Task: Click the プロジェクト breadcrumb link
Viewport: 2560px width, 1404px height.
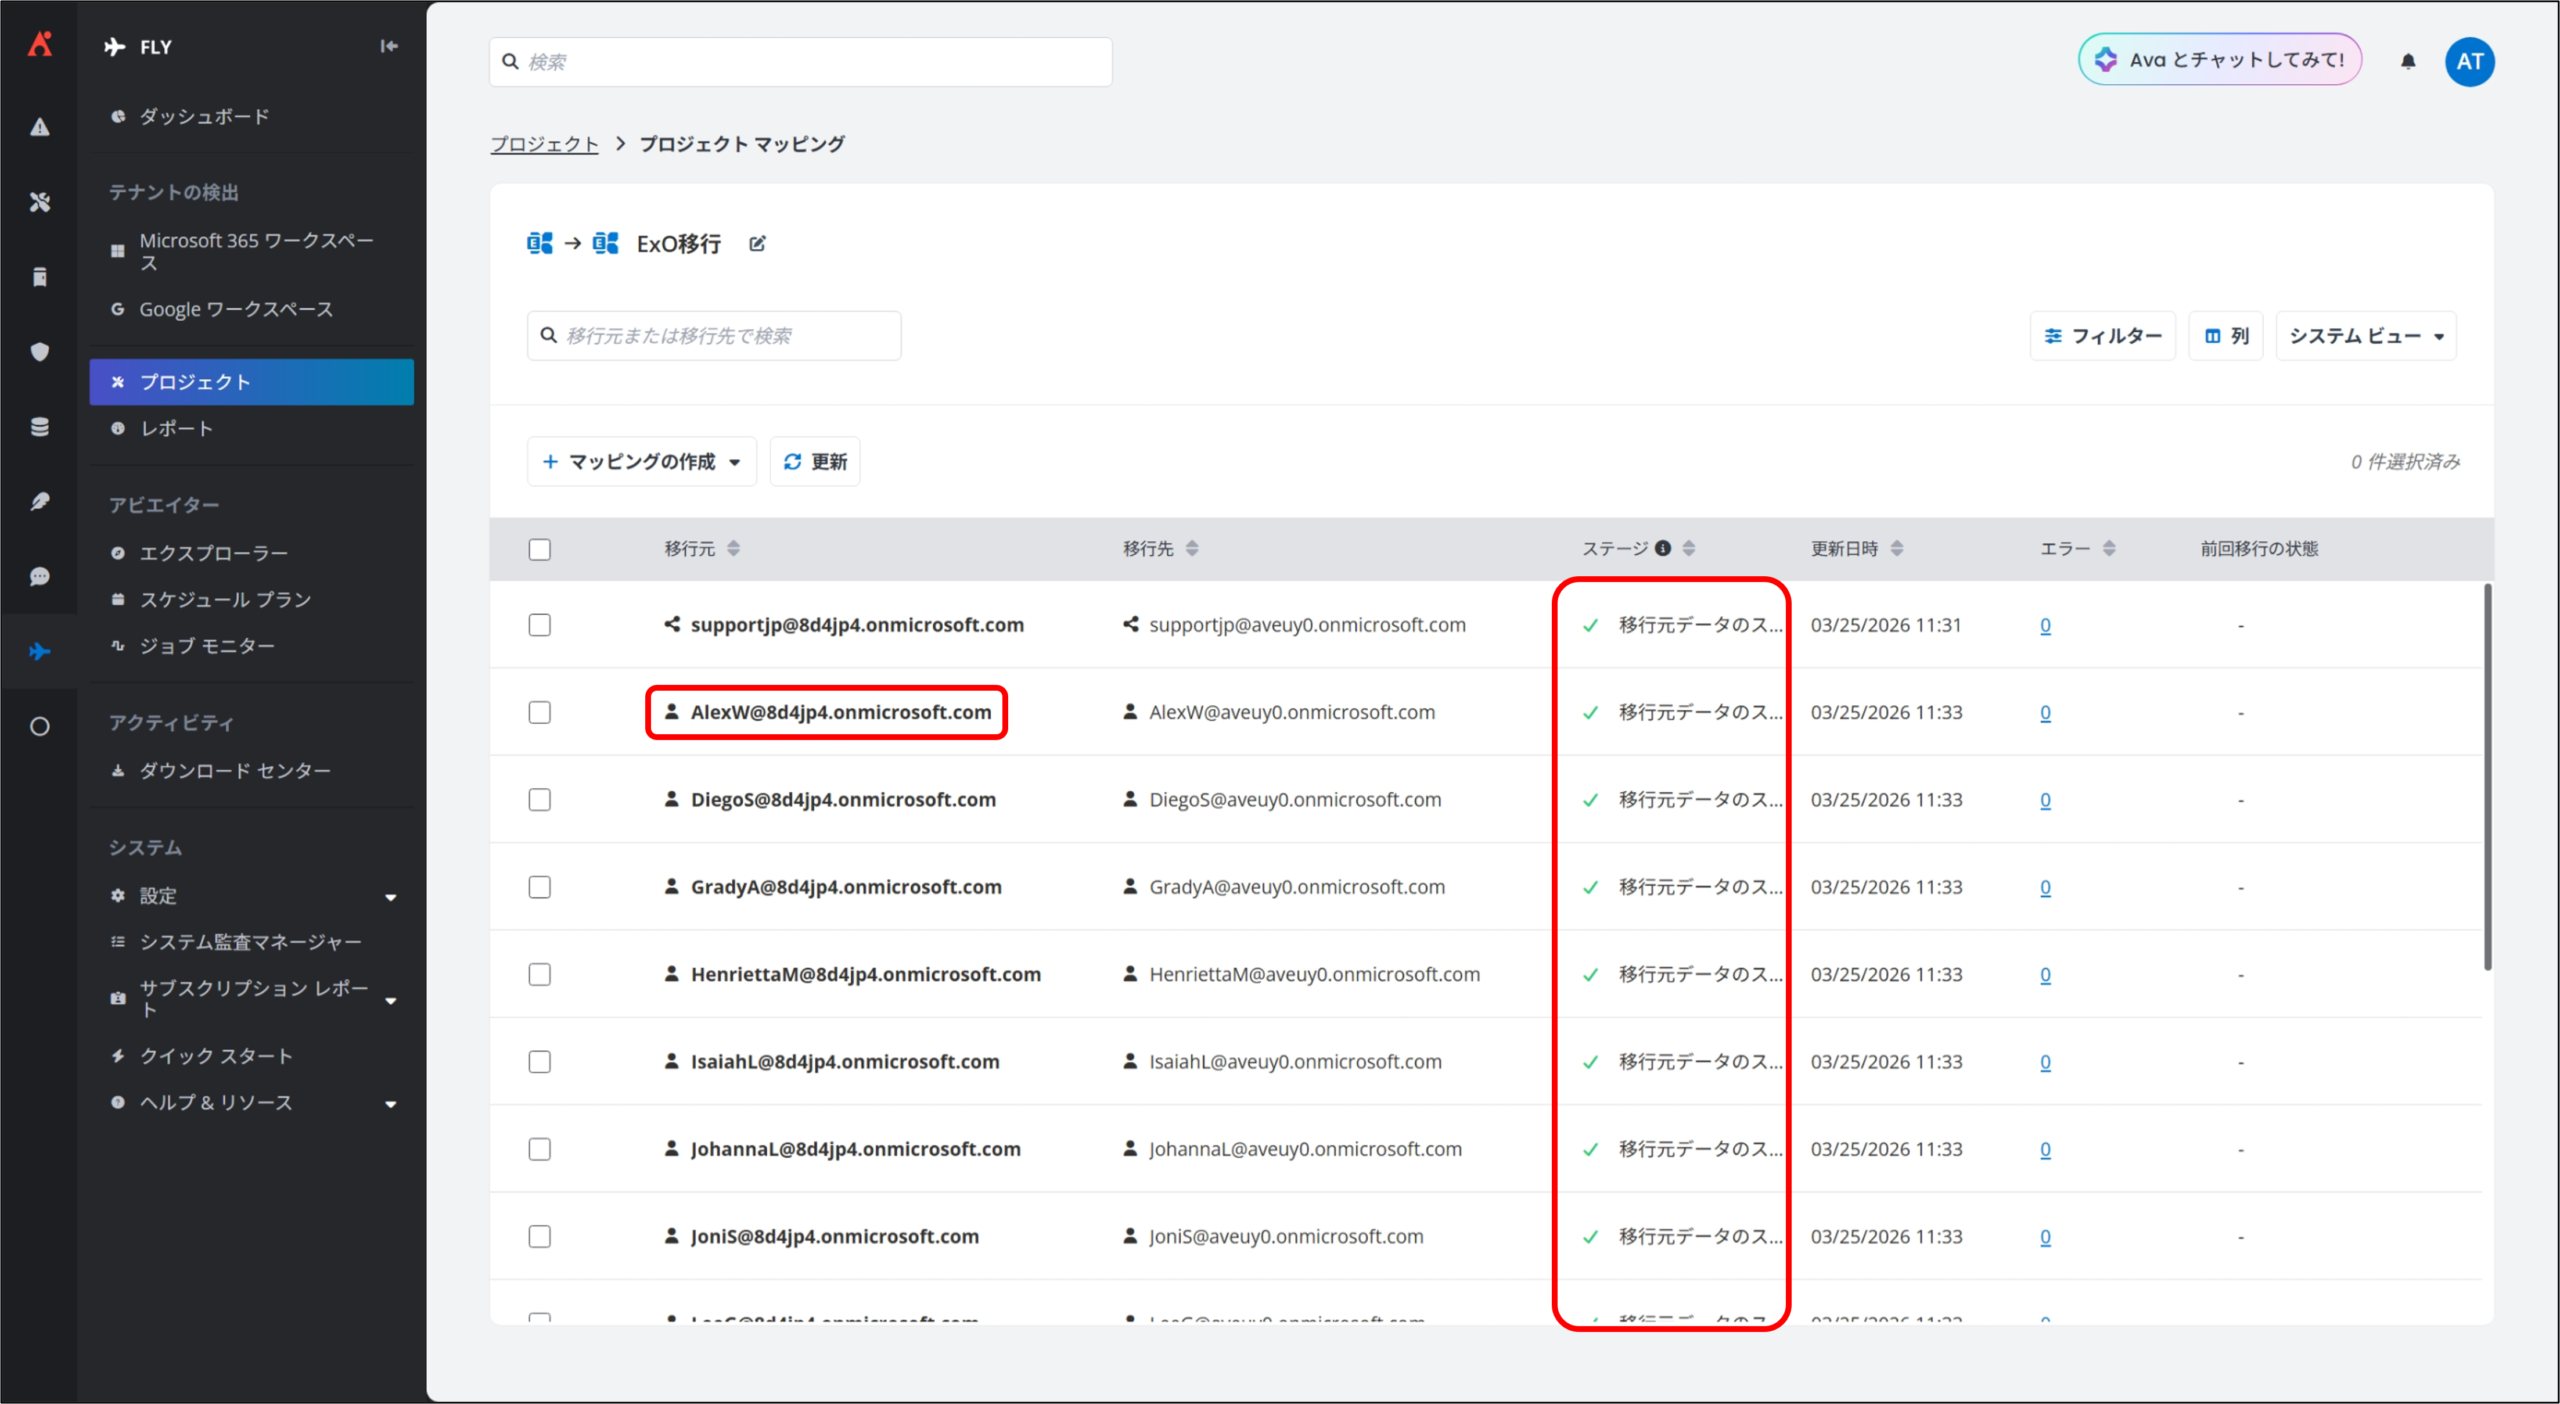Action: pyautogui.click(x=544, y=144)
